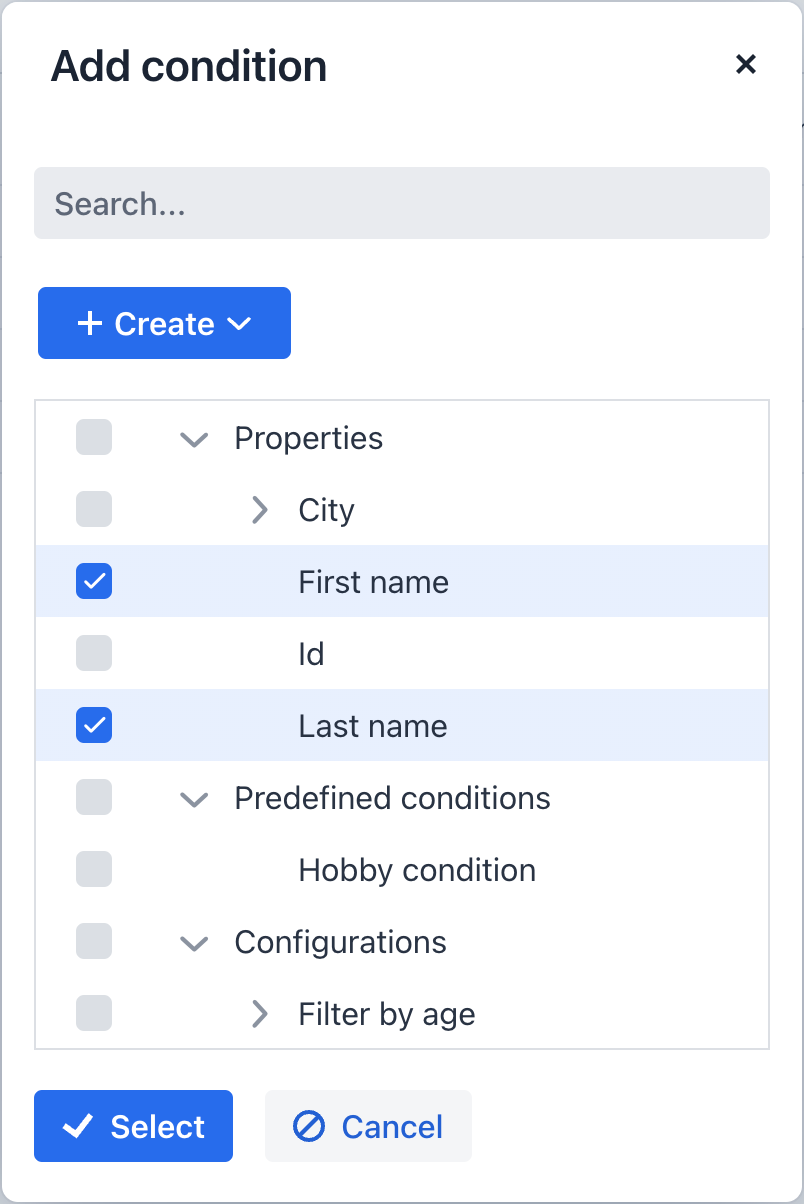Expand the City tree node

[259, 509]
